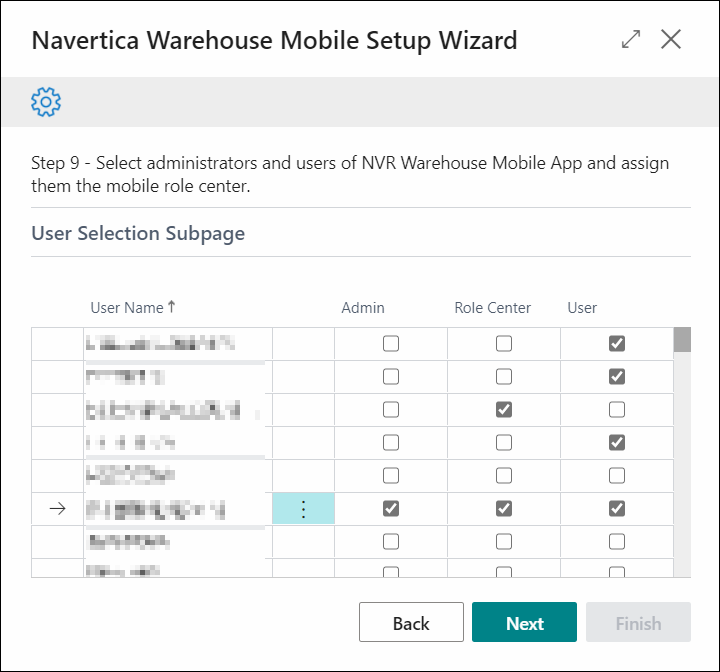The height and width of the screenshot is (672, 720).
Task: Check User in the third user row
Action: pos(617,409)
